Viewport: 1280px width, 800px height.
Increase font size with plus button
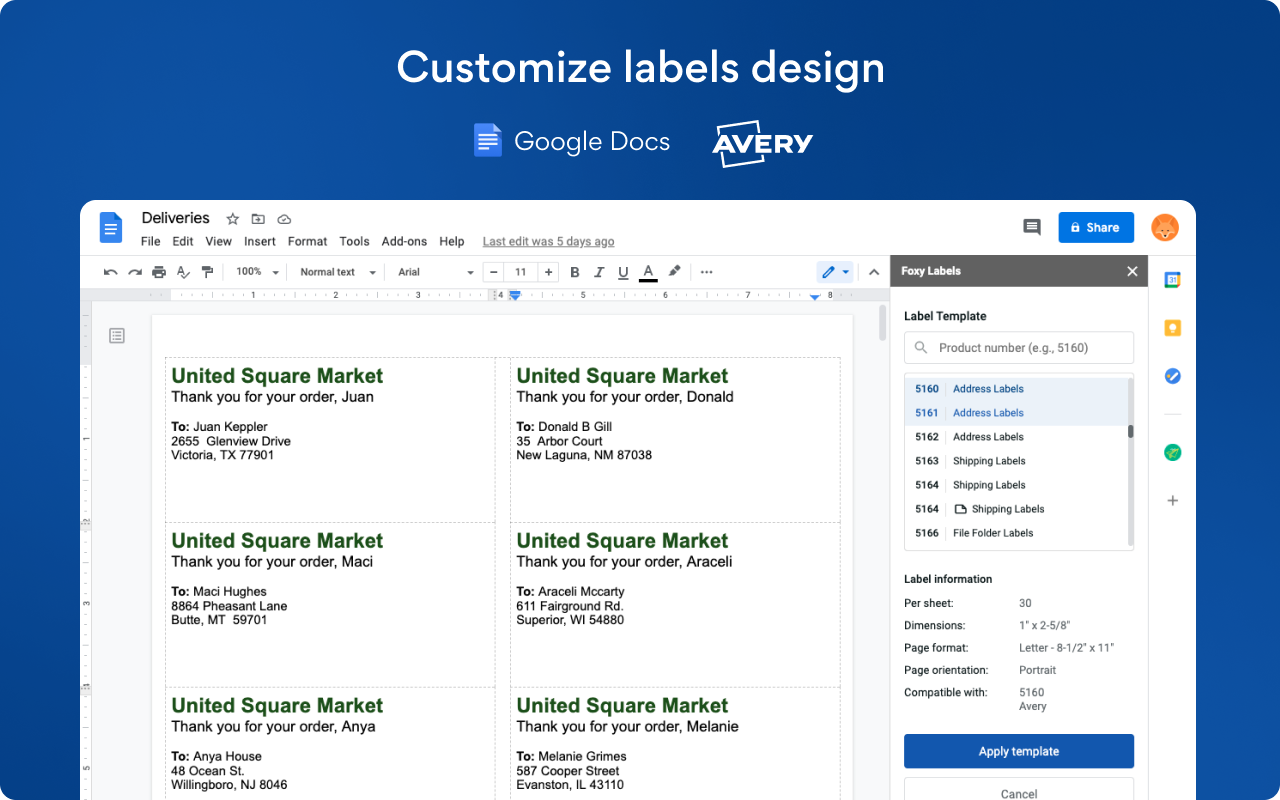[x=548, y=272]
